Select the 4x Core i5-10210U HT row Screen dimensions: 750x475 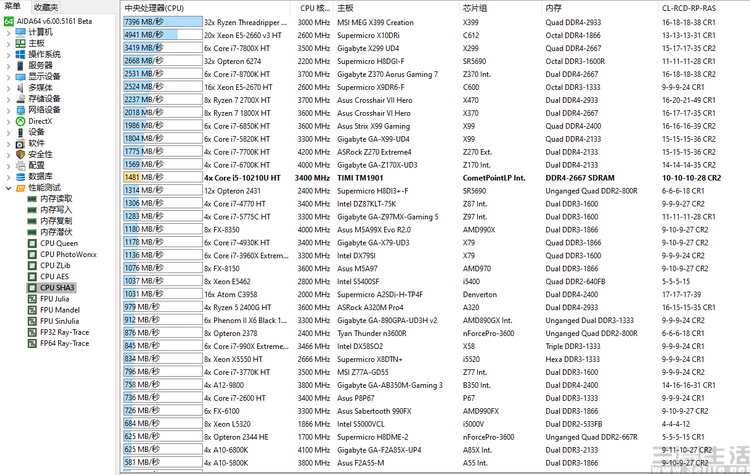(x=435, y=178)
